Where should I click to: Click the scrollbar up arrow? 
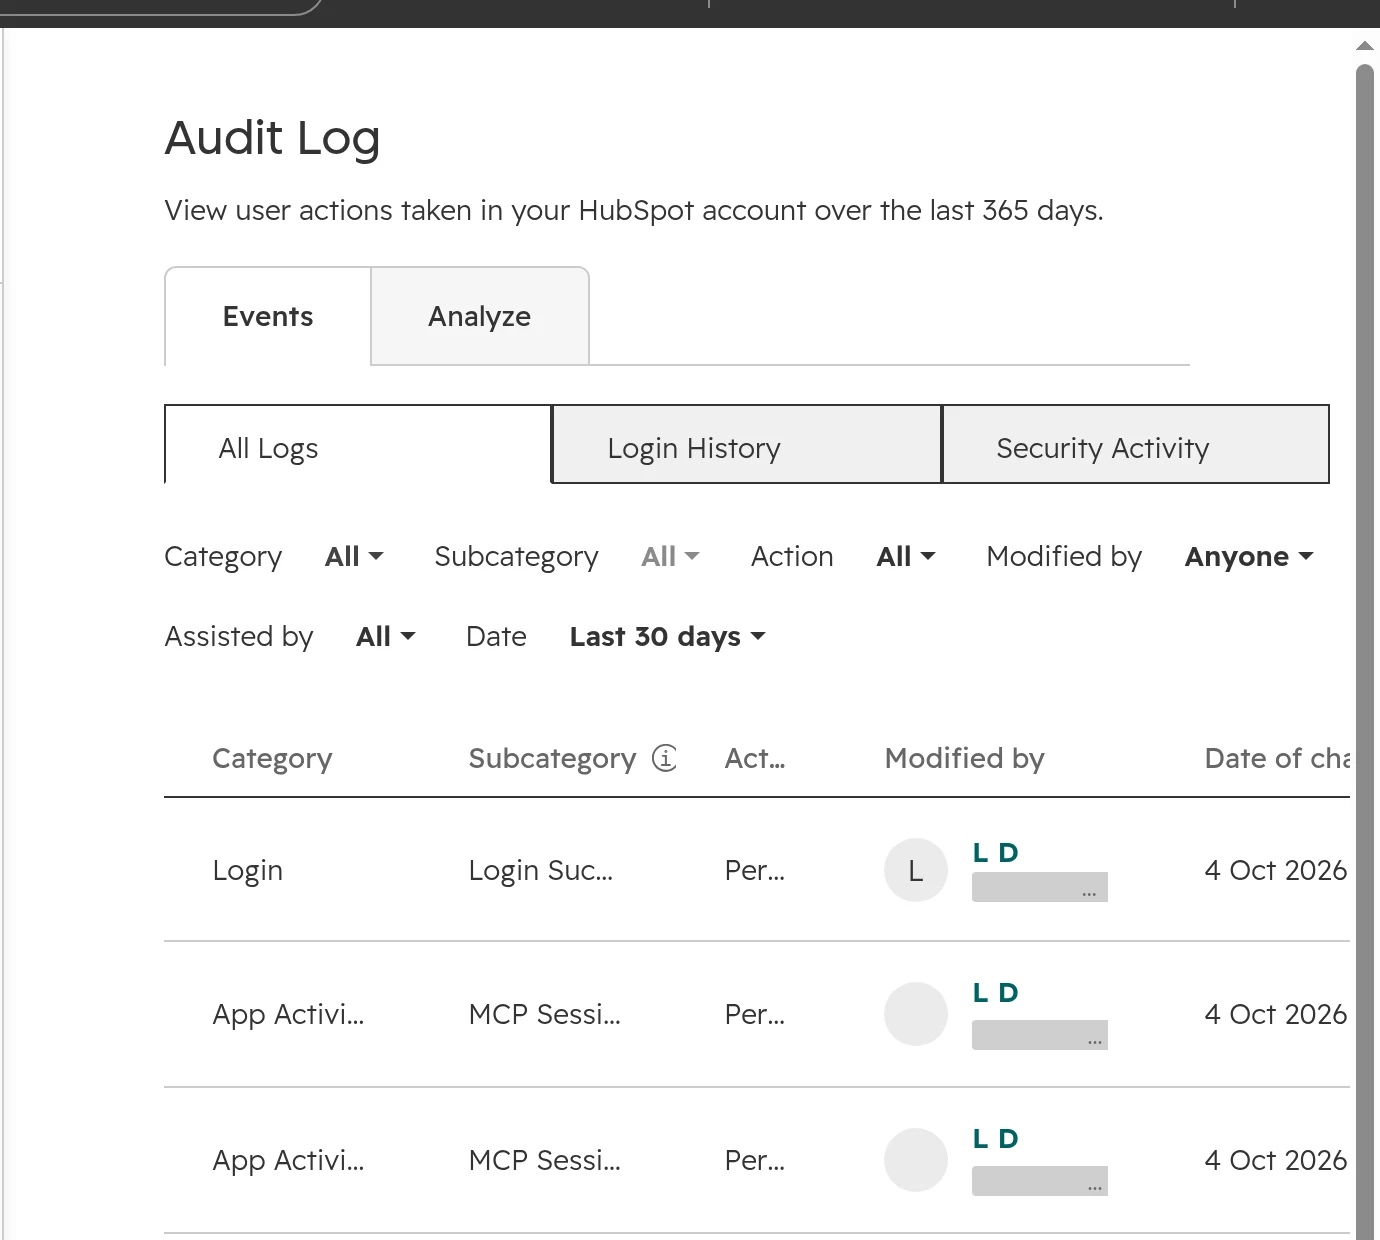(1365, 46)
